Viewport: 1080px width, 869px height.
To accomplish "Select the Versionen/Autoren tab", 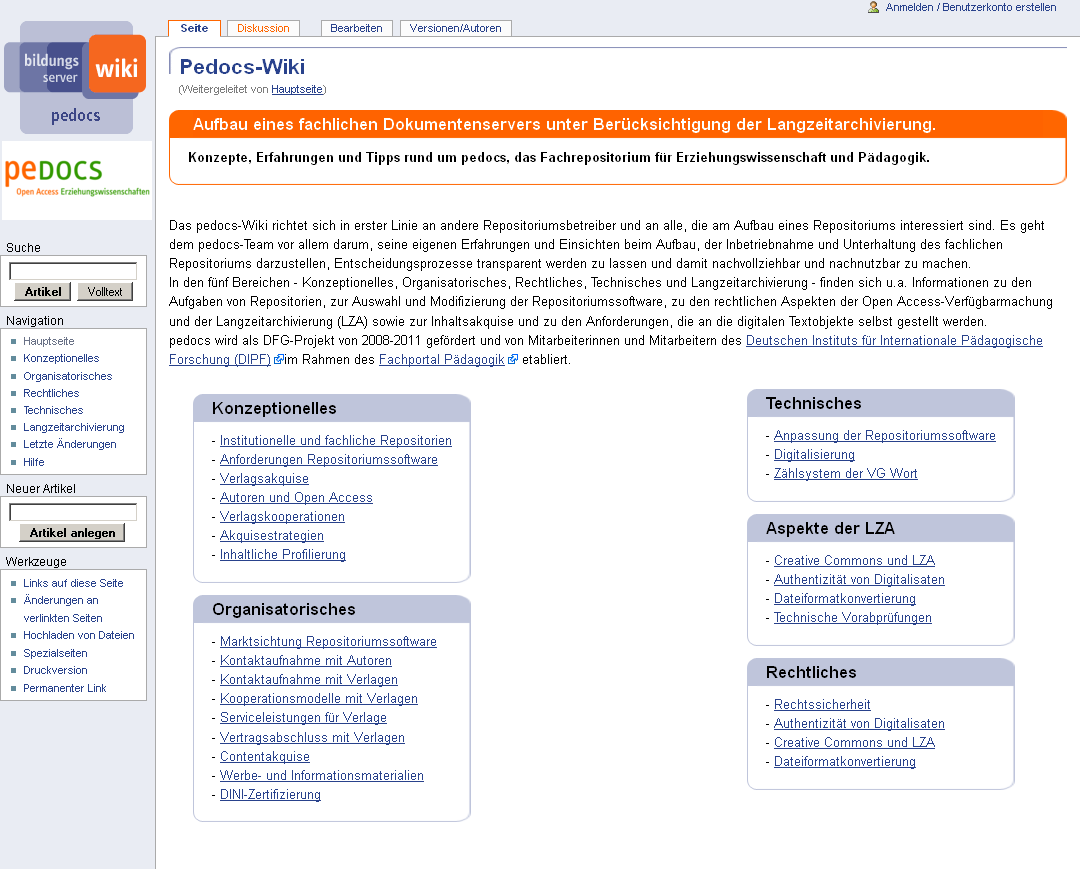I will click(455, 28).
